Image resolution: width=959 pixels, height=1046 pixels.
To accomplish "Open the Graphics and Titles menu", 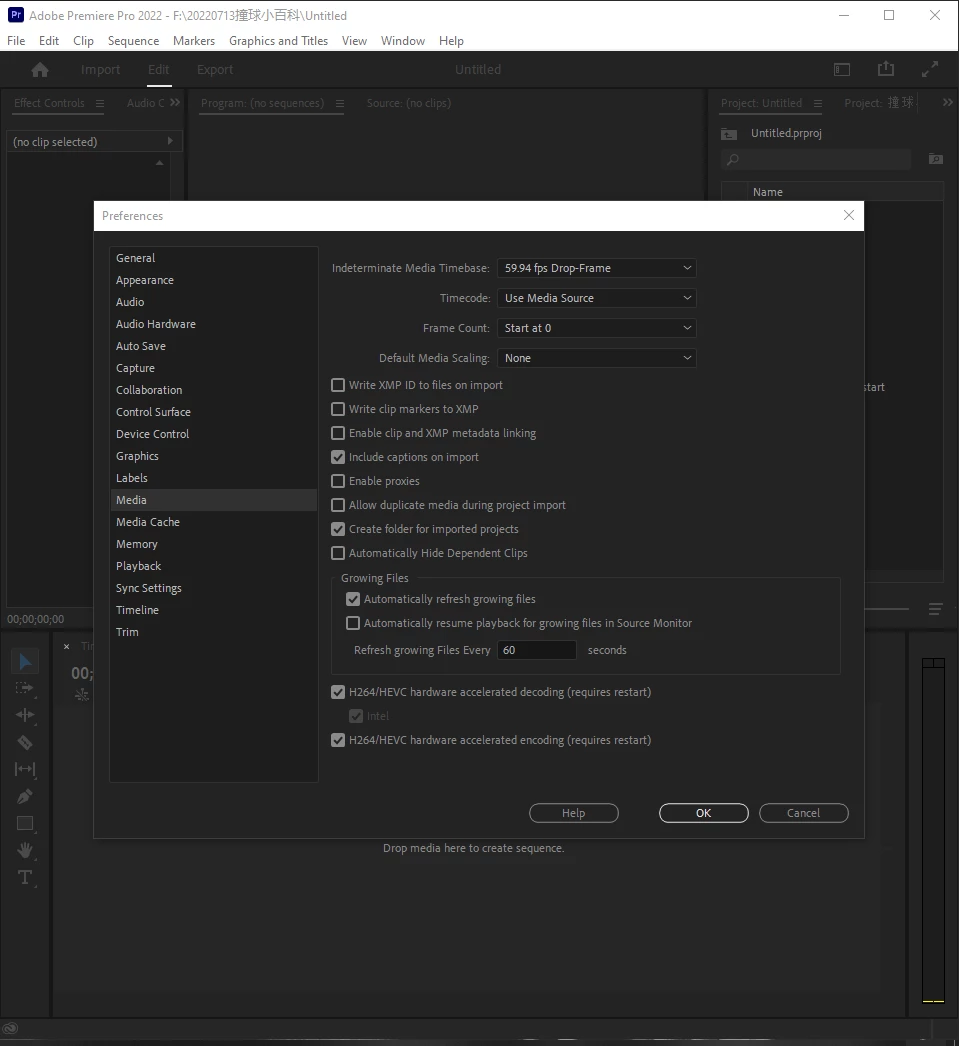I will tap(278, 41).
